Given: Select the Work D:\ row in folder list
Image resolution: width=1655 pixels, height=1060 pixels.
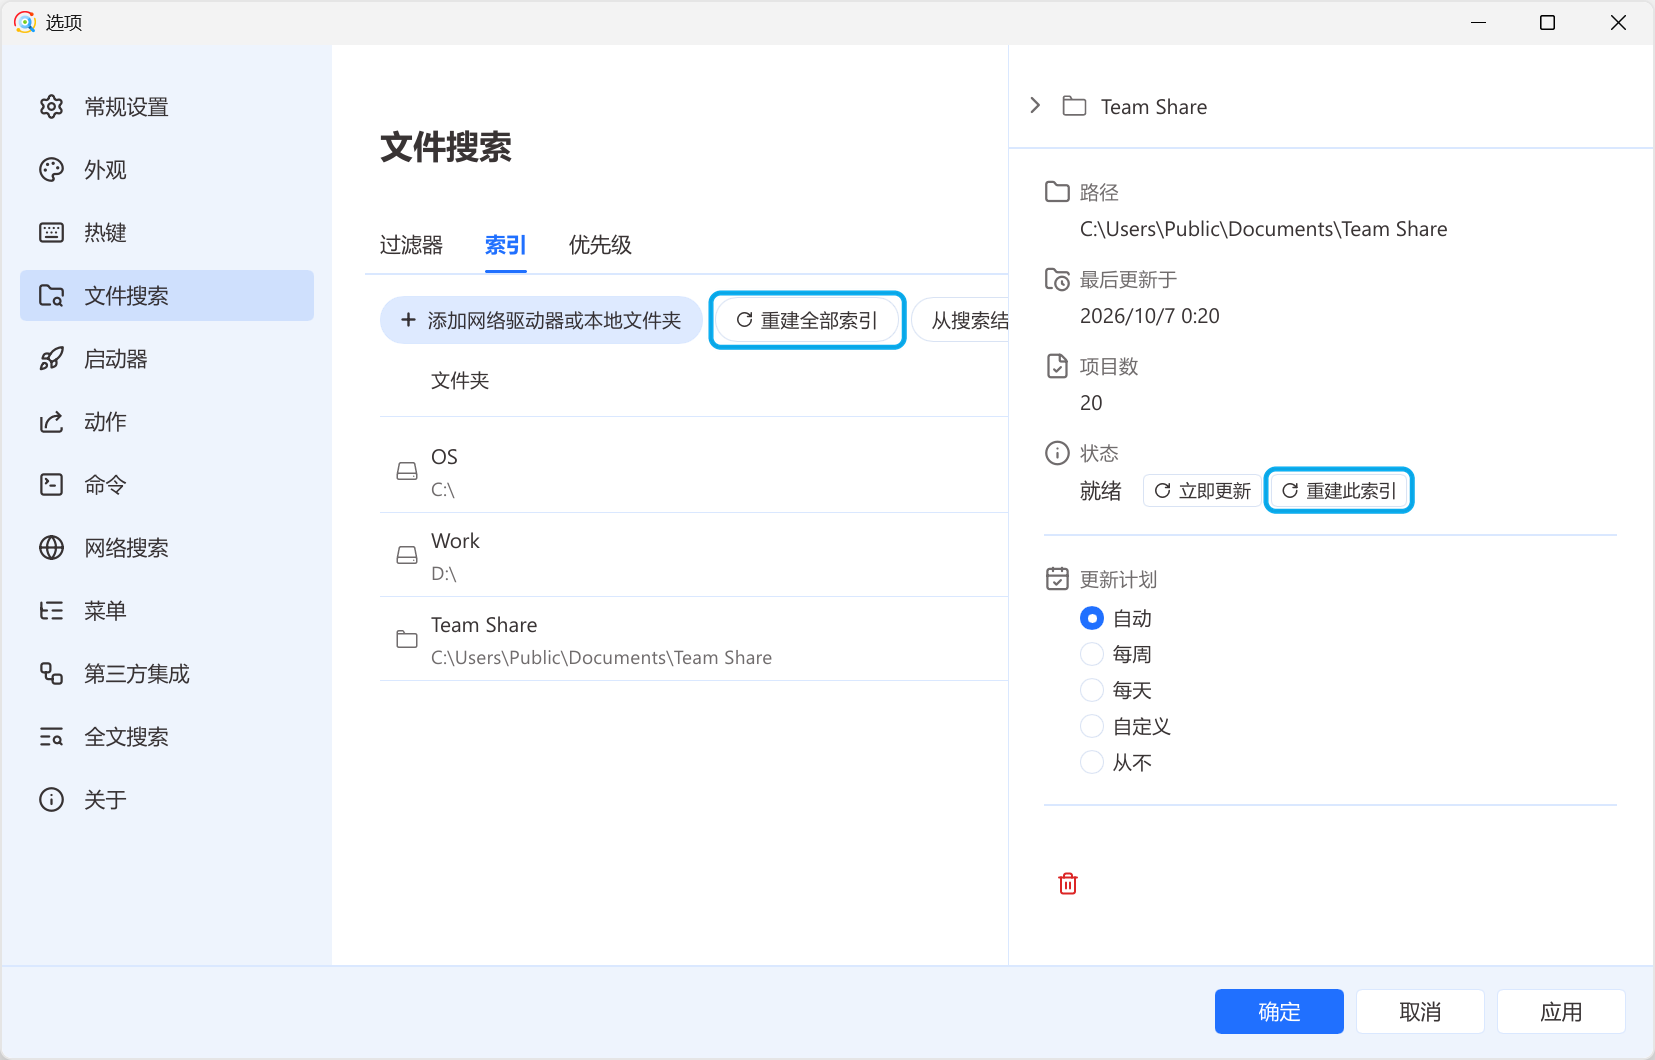Looking at the screenshot, I should click(694, 556).
